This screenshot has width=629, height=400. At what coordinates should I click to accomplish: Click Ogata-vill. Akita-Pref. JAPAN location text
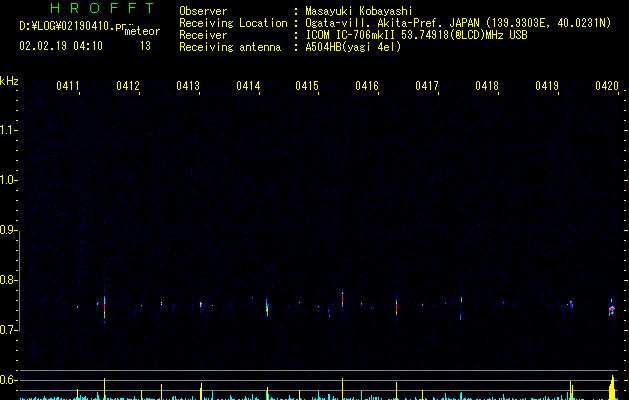(x=458, y=23)
